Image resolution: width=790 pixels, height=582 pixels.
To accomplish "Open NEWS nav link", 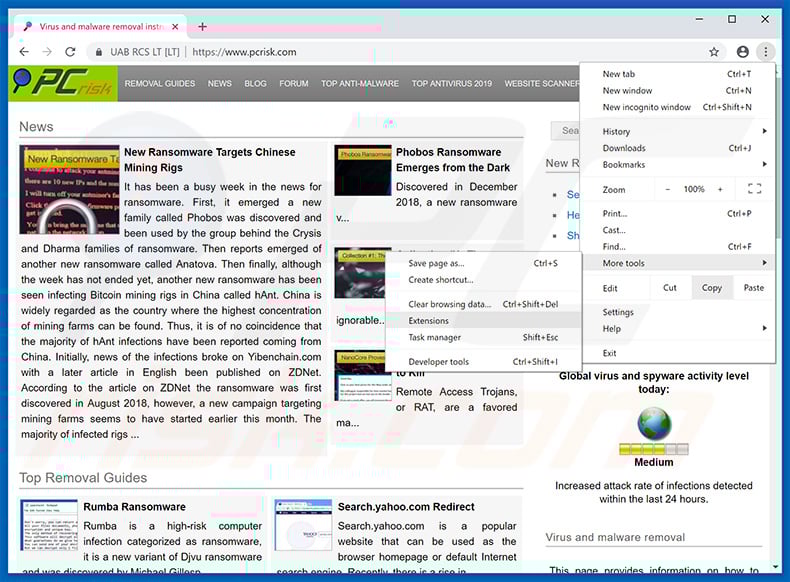I will (220, 84).
